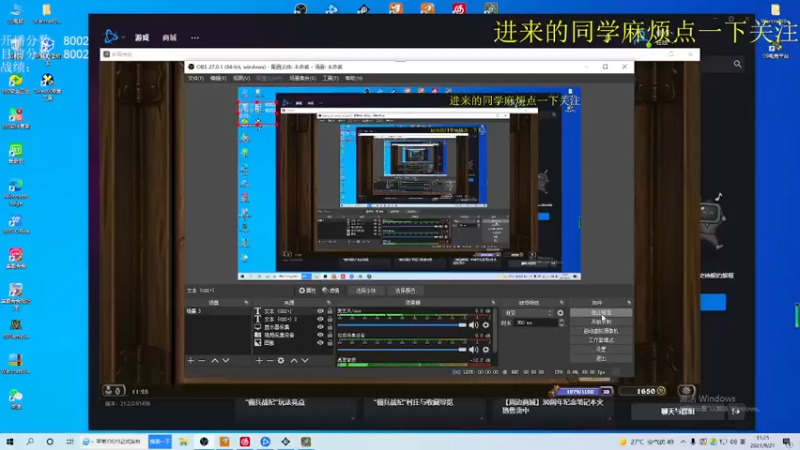Image resolution: width=800 pixels, height=450 pixels.
Task: Open the OBS Help menu
Action: pyautogui.click(x=354, y=78)
